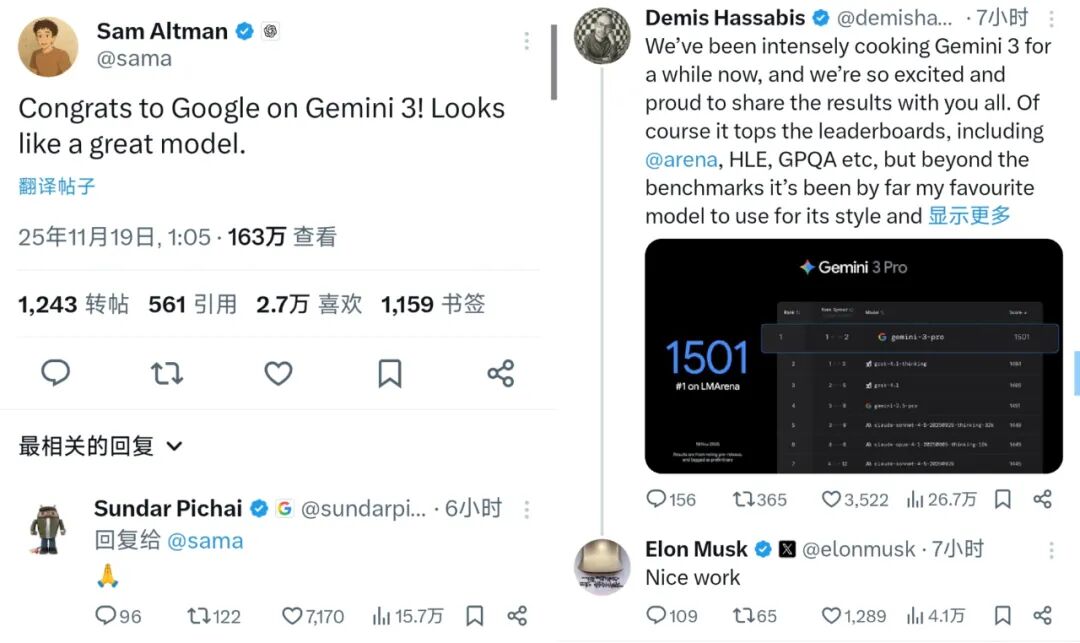Share Elon Musk's reply
This screenshot has height=643, width=1080.
click(x=1043, y=615)
